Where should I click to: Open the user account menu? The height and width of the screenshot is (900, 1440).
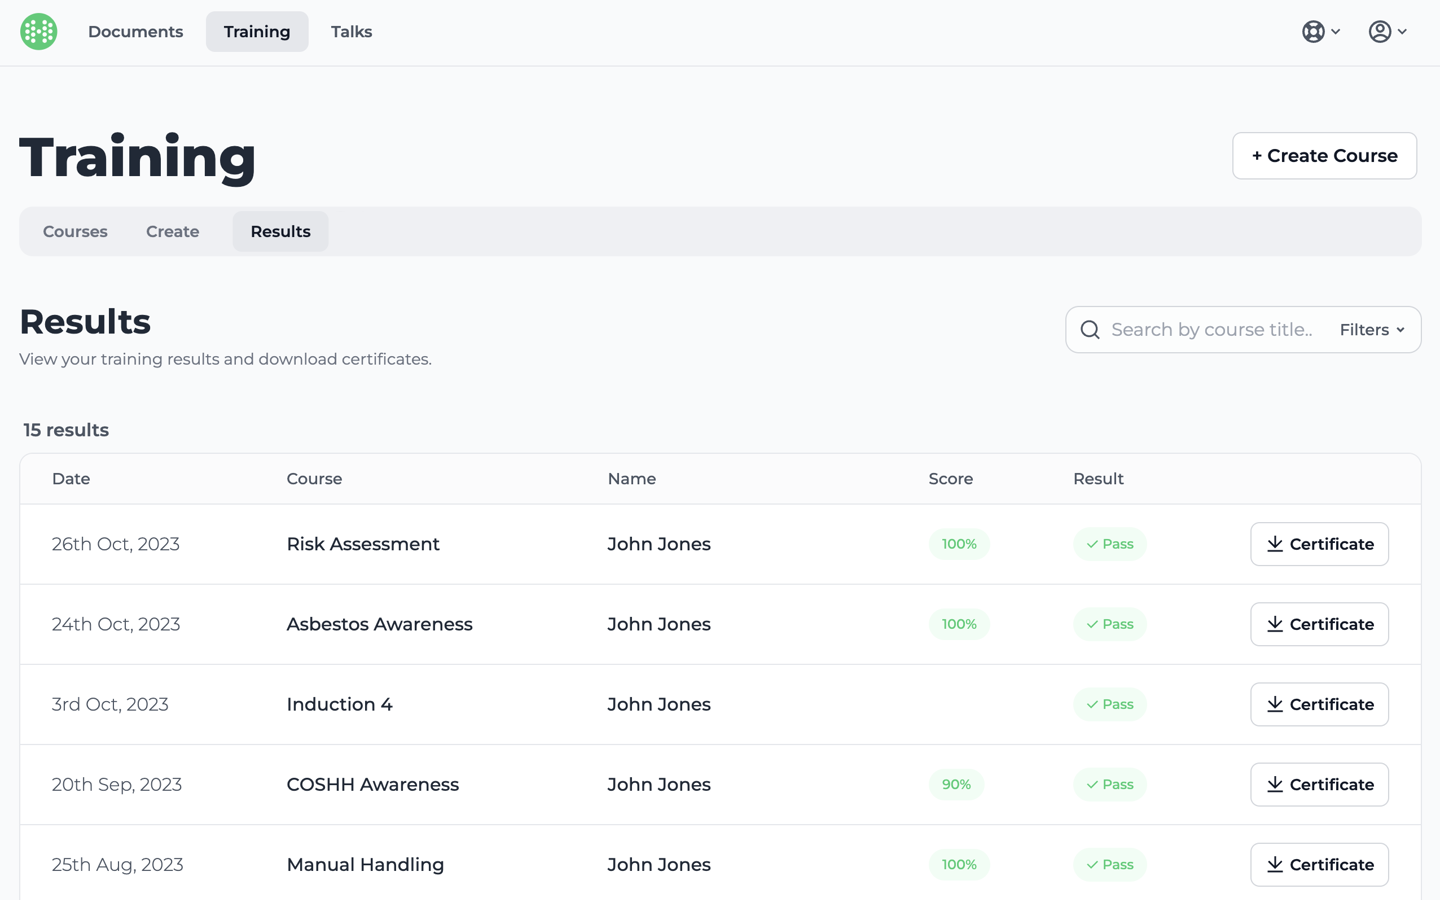point(1380,32)
